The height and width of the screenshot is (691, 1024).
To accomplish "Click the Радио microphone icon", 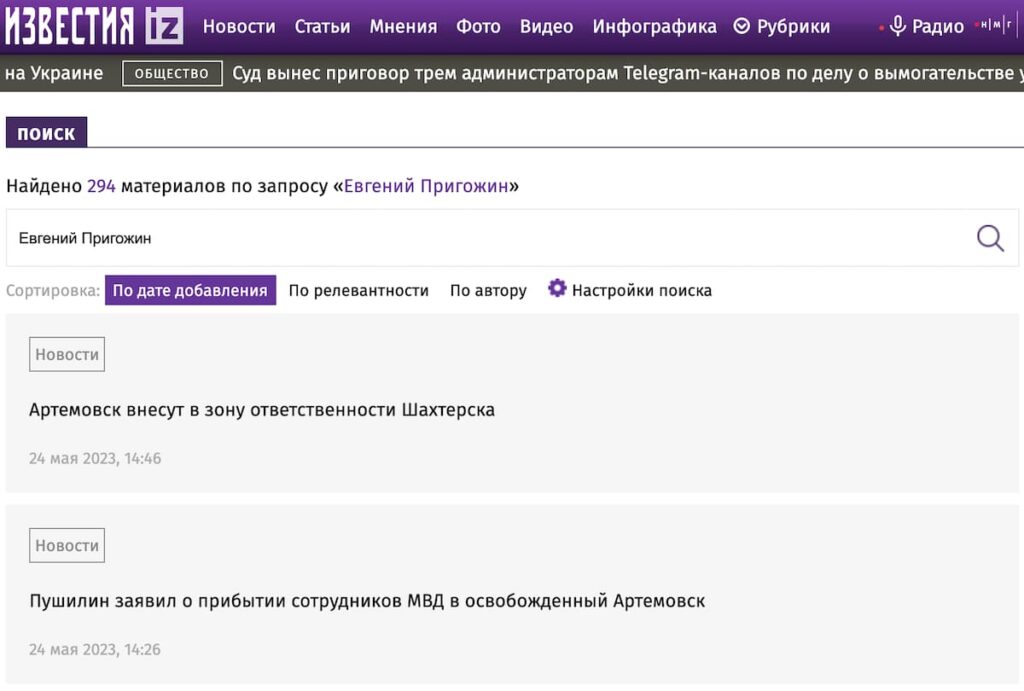I will click(x=898, y=26).
